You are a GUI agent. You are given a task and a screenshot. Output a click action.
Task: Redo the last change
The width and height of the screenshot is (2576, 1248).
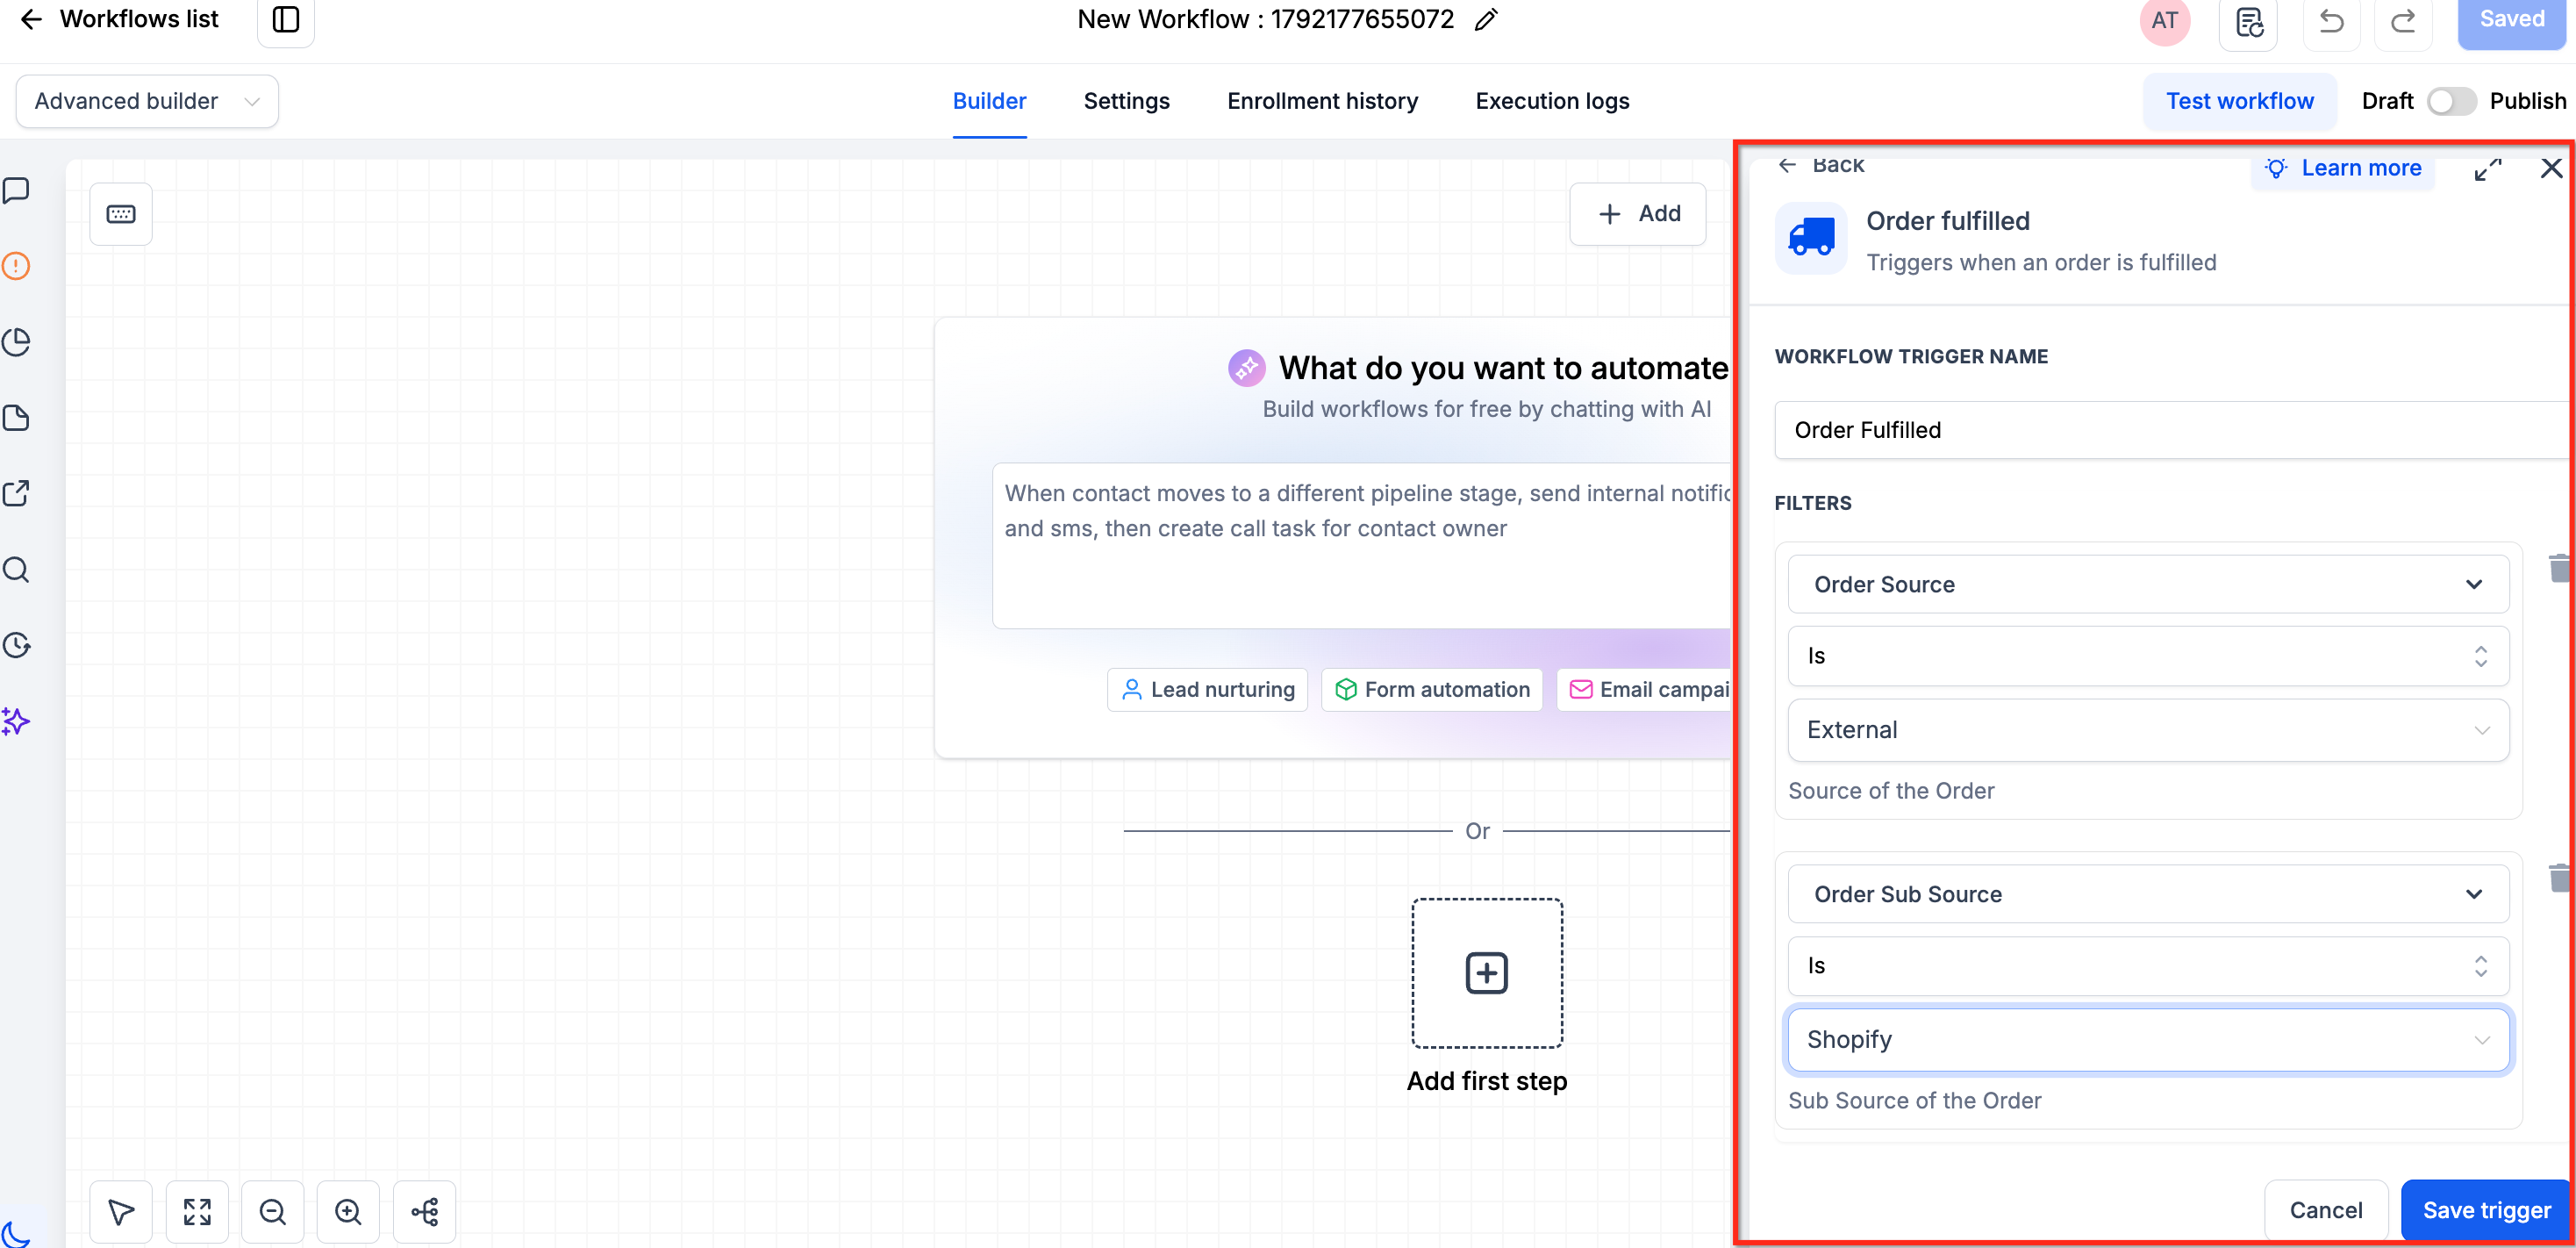[2403, 21]
